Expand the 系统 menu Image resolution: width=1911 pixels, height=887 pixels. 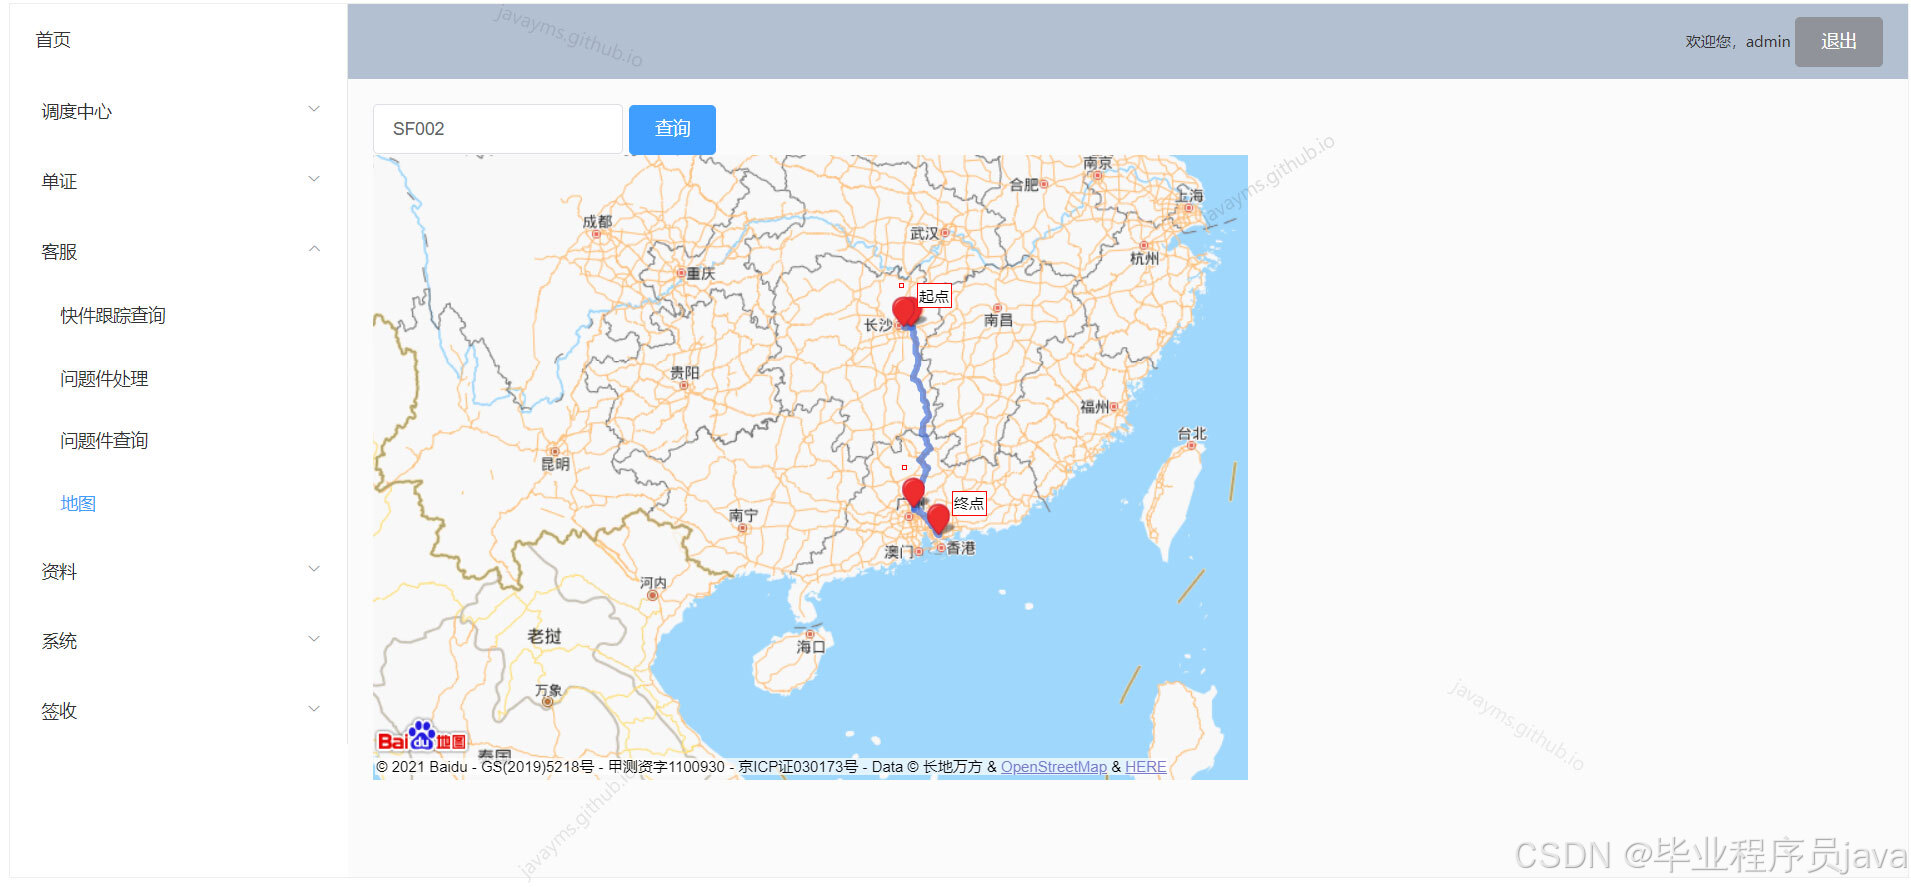(x=179, y=641)
